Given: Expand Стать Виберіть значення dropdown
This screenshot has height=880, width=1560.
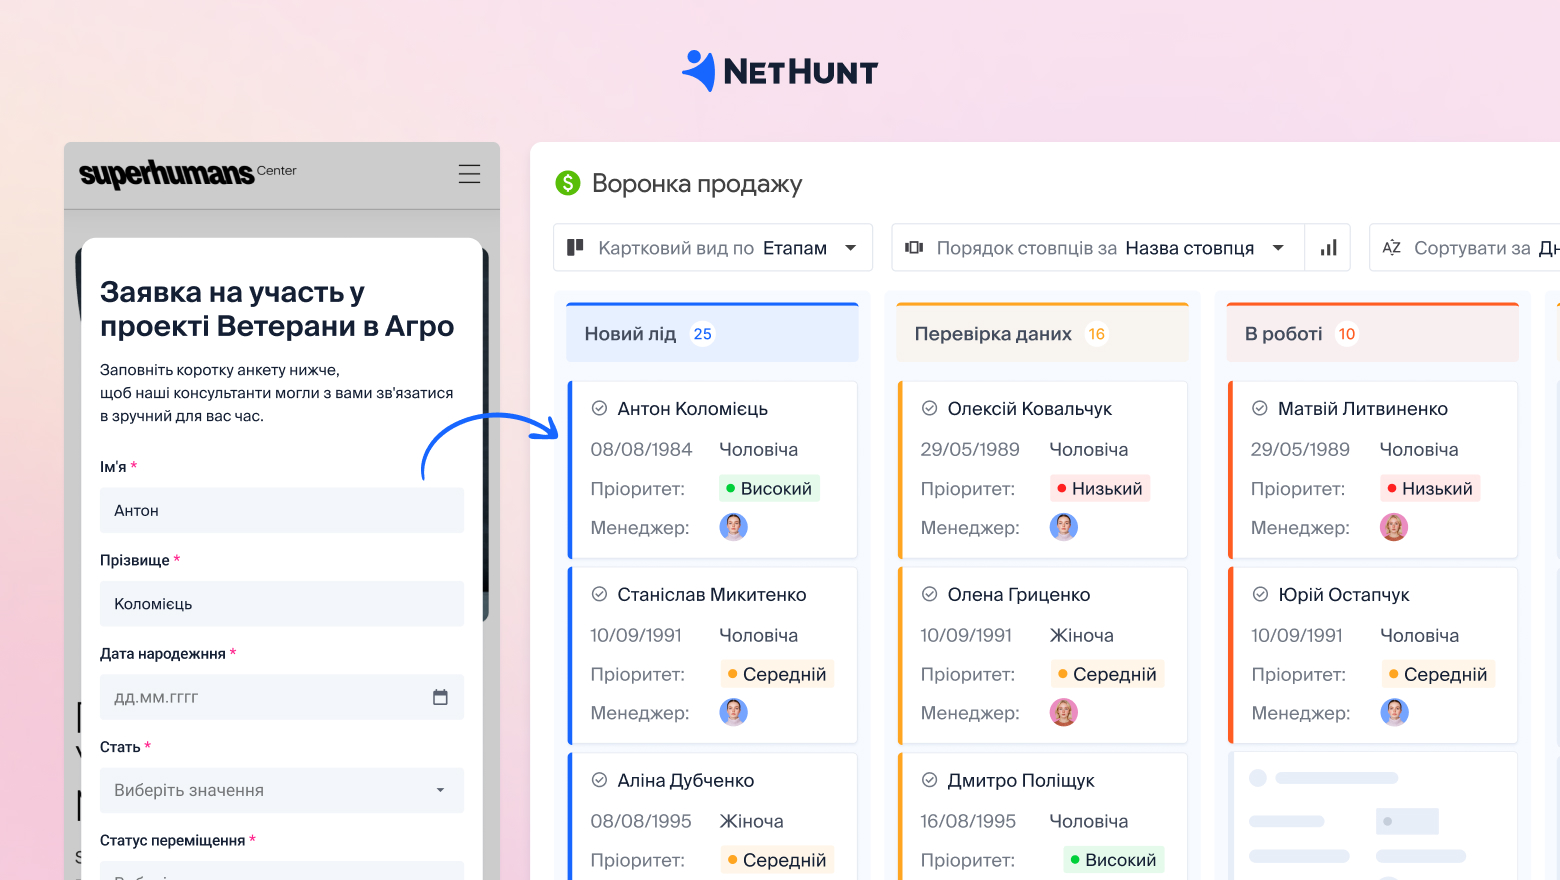Looking at the screenshot, I should click(282, 790).
